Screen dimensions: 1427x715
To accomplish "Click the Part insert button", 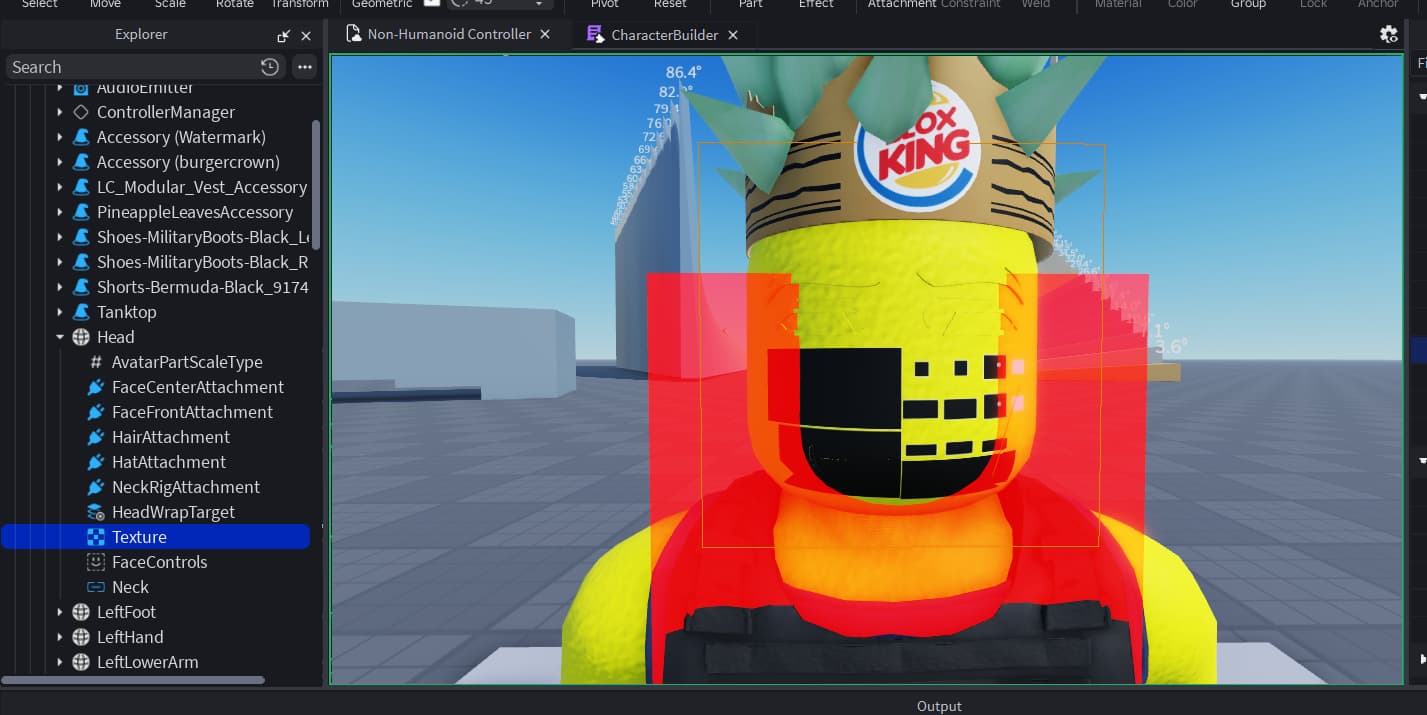I will pos(751,4).
